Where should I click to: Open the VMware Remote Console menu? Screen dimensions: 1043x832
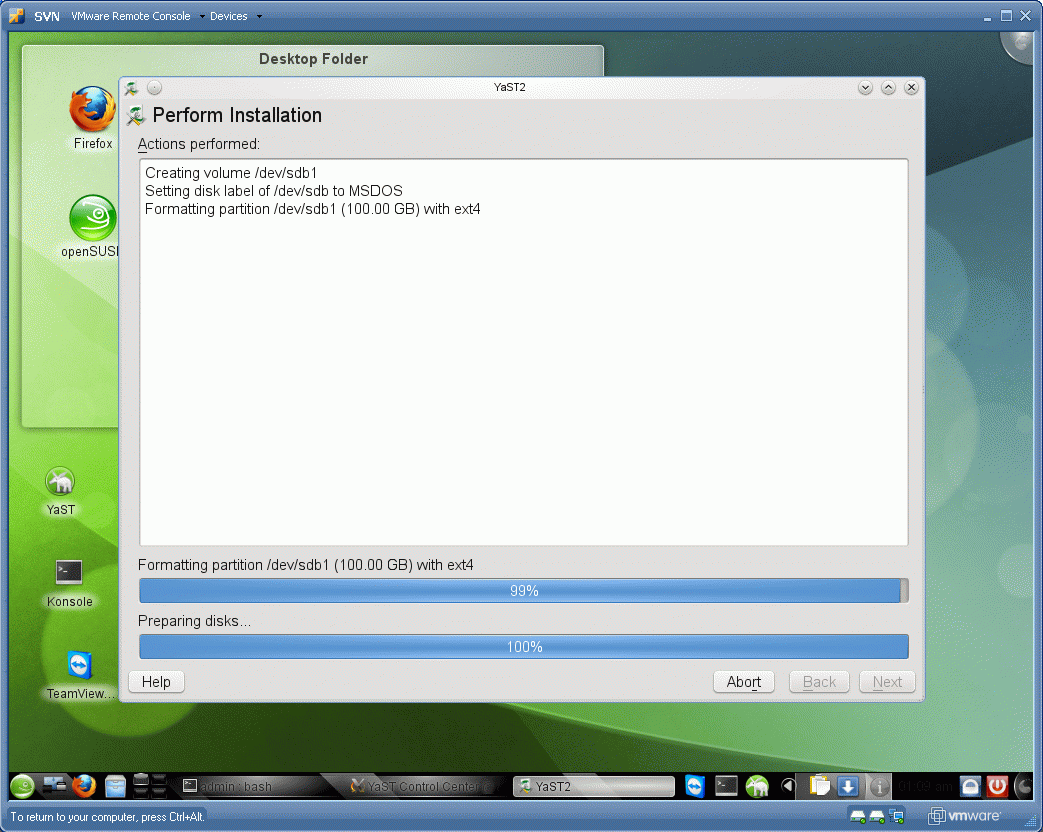click(x=137, y=16)
